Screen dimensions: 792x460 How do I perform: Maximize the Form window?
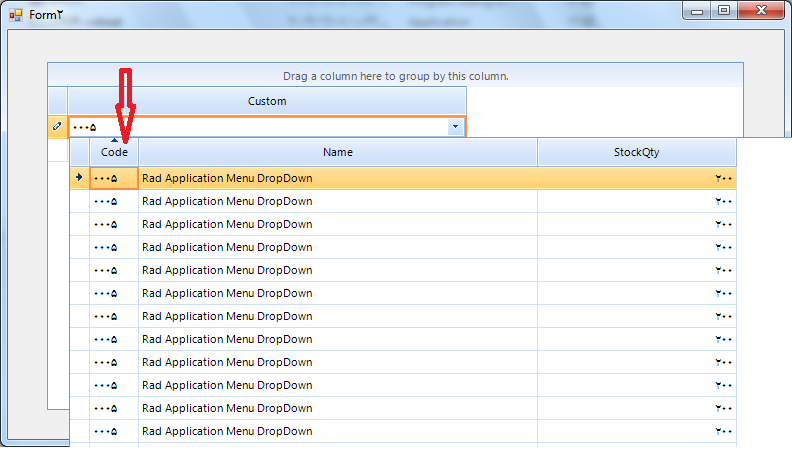(x=723, y=11)
